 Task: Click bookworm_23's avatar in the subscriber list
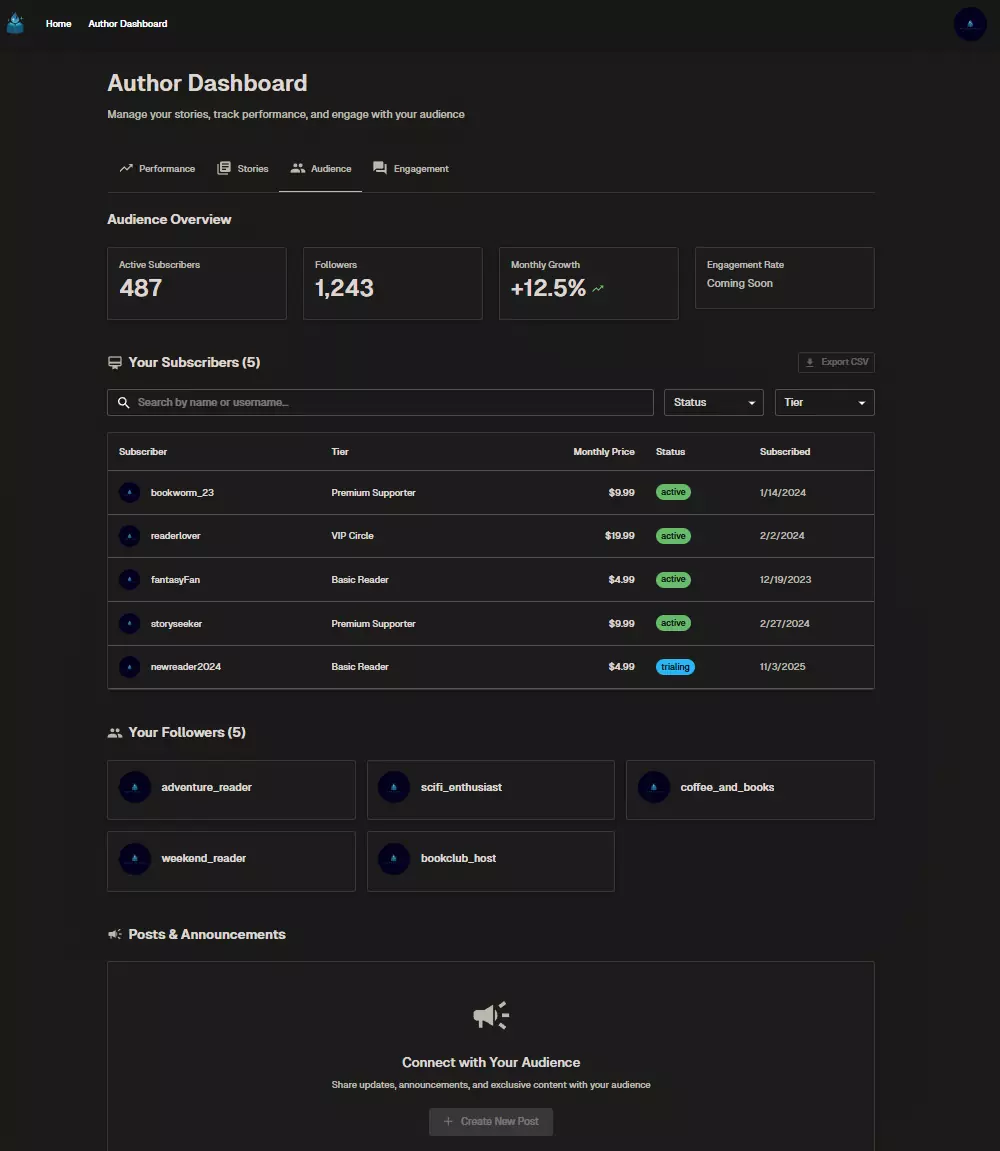click(129, 492)
